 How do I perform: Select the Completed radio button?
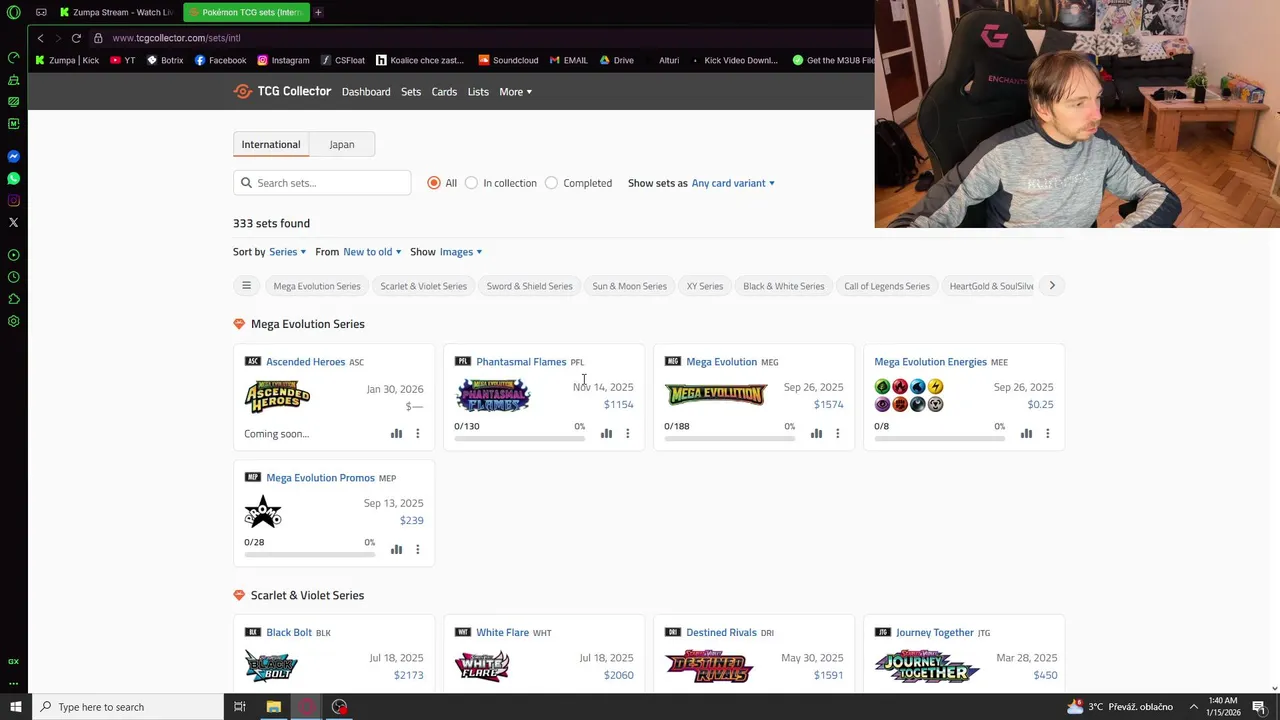click(552, 183)
